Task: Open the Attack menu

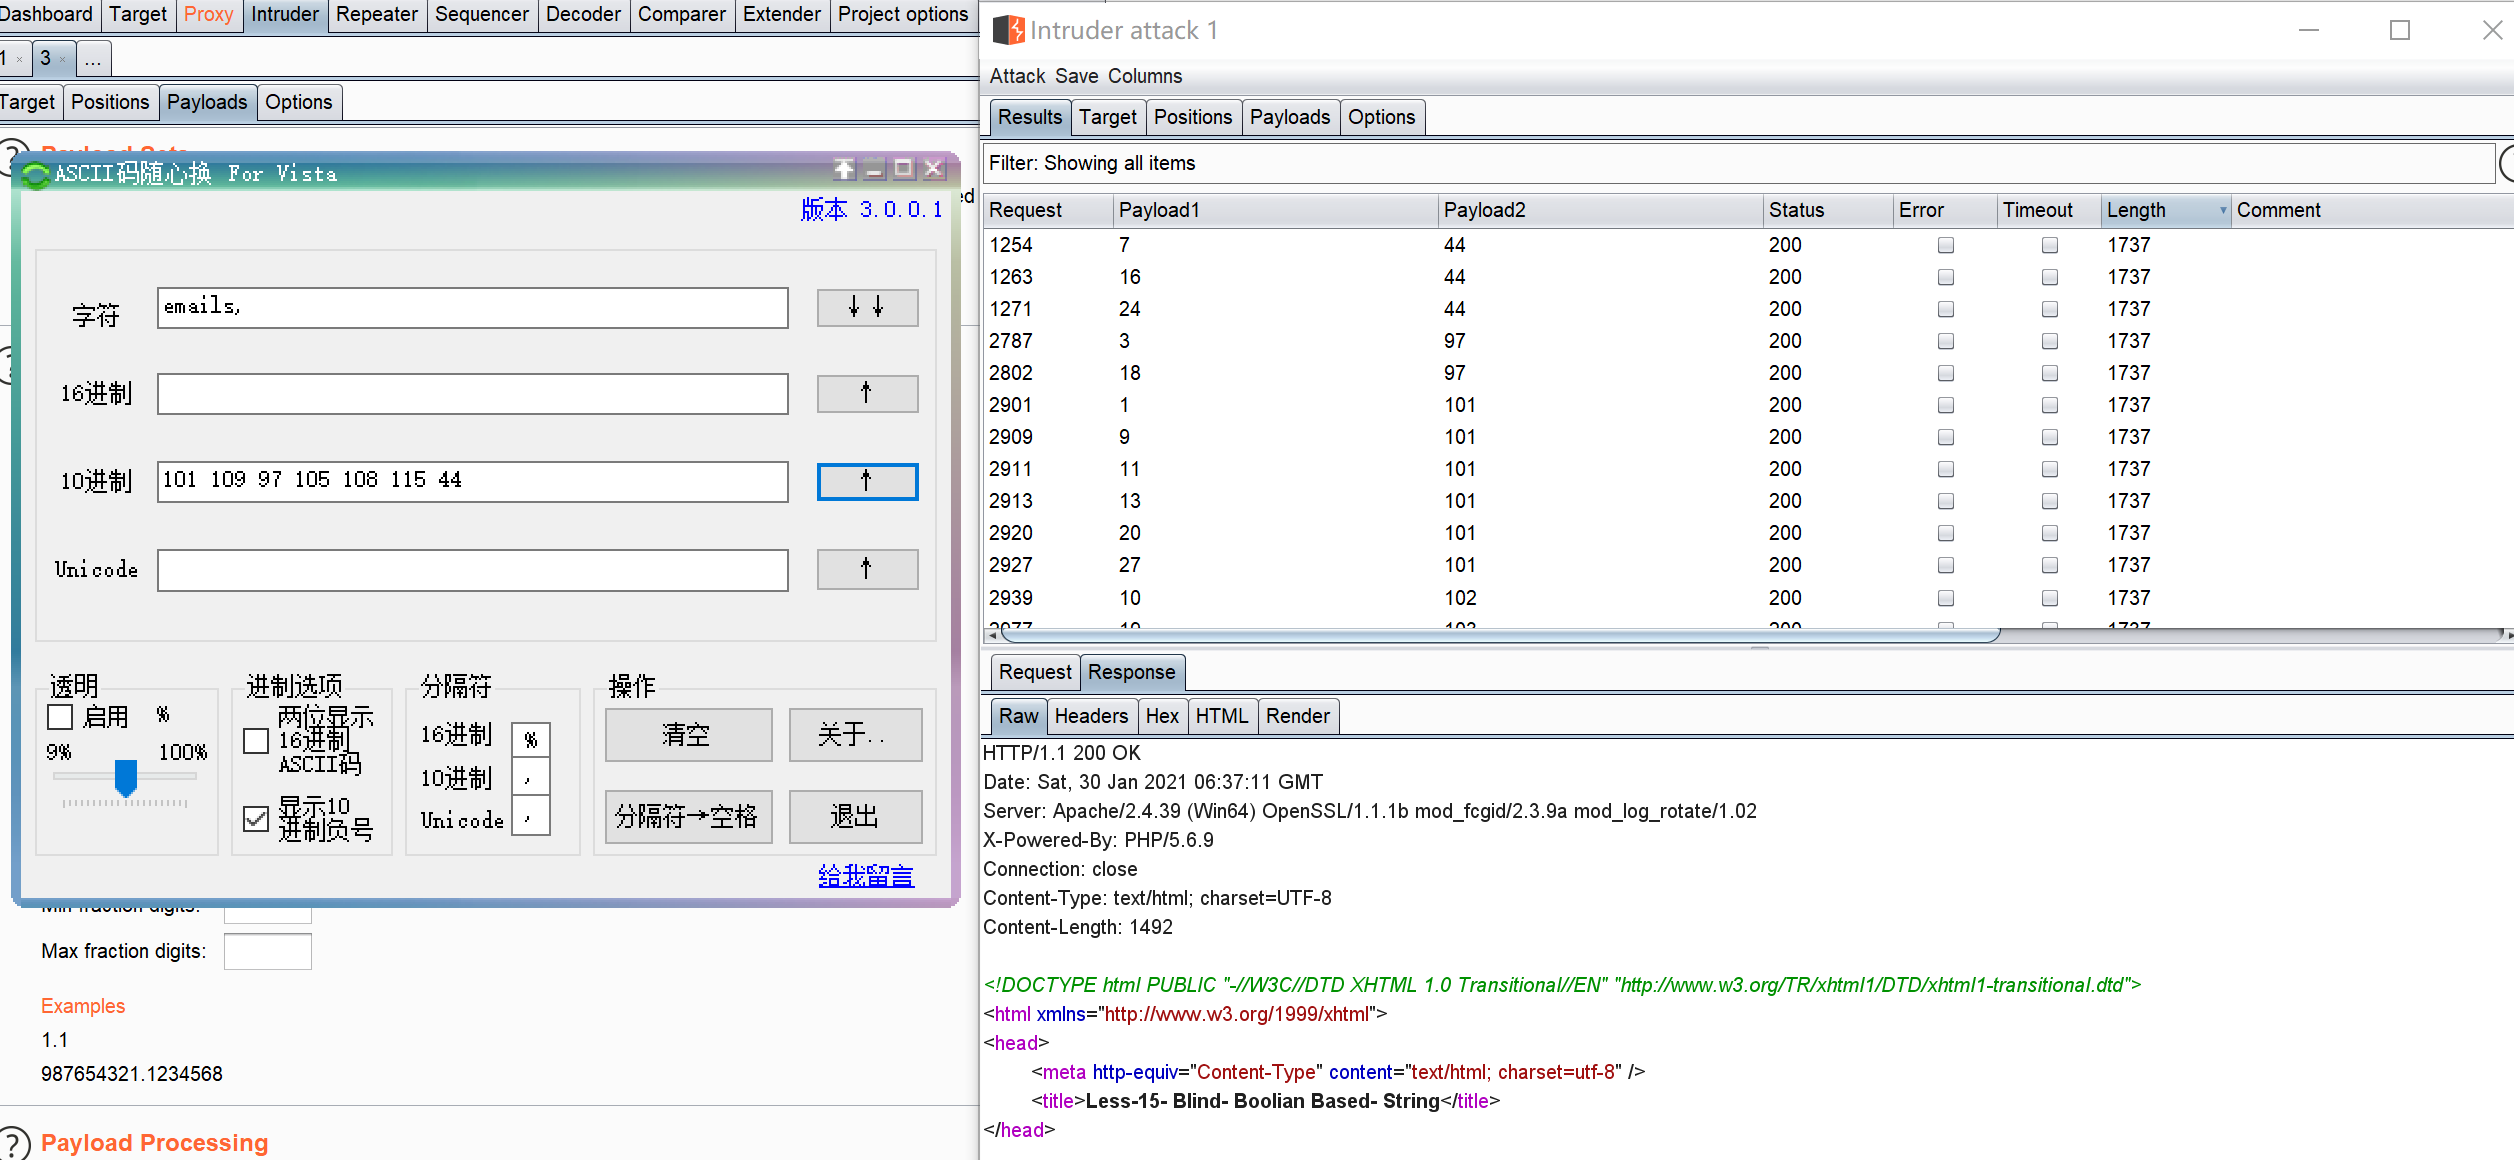Action: 1016,76
